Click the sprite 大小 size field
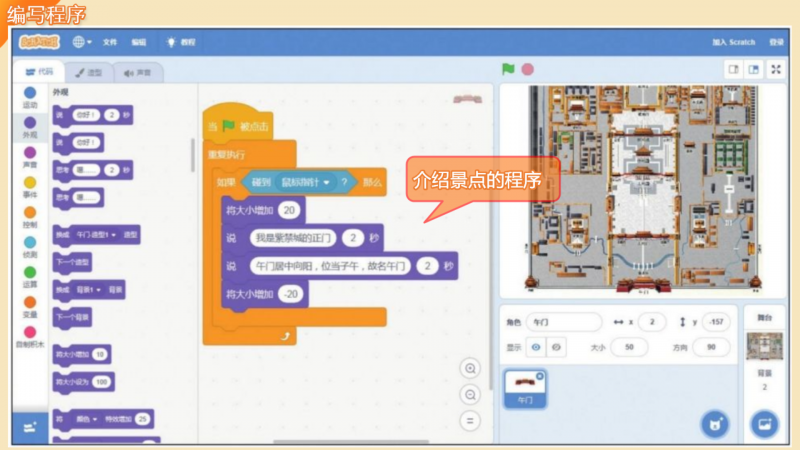Viewport: 800px width, 450px height. coord(629,347)
